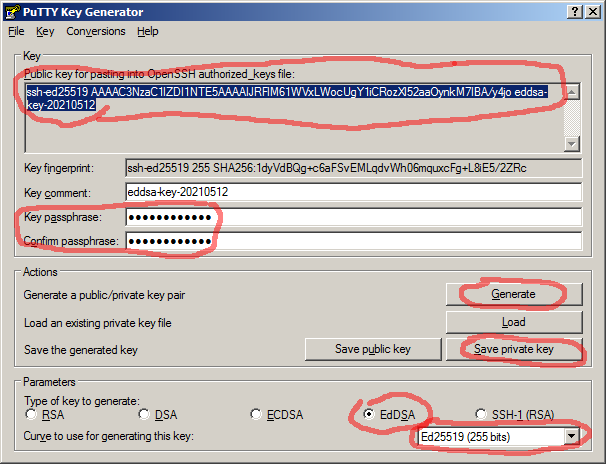Click the 'Curve to use for generating this key' label
The width and height of the screenshot is (606, 464).
pyautogui.click(x=109, y=436)
